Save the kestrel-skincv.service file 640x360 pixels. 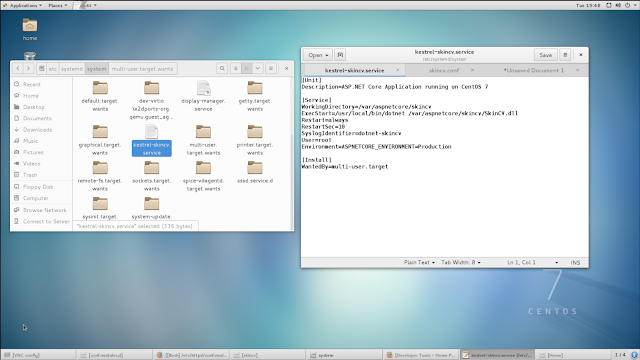[545, 55]
